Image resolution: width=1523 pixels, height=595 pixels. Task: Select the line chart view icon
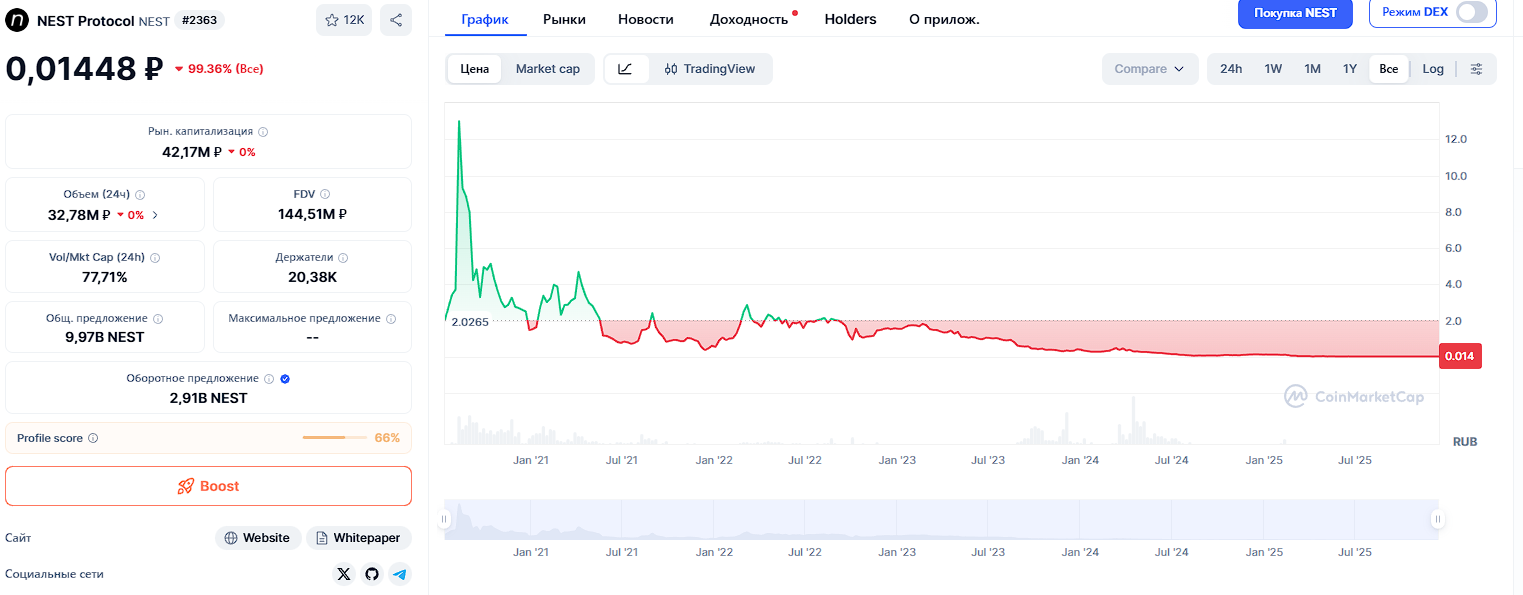(624, 69)
